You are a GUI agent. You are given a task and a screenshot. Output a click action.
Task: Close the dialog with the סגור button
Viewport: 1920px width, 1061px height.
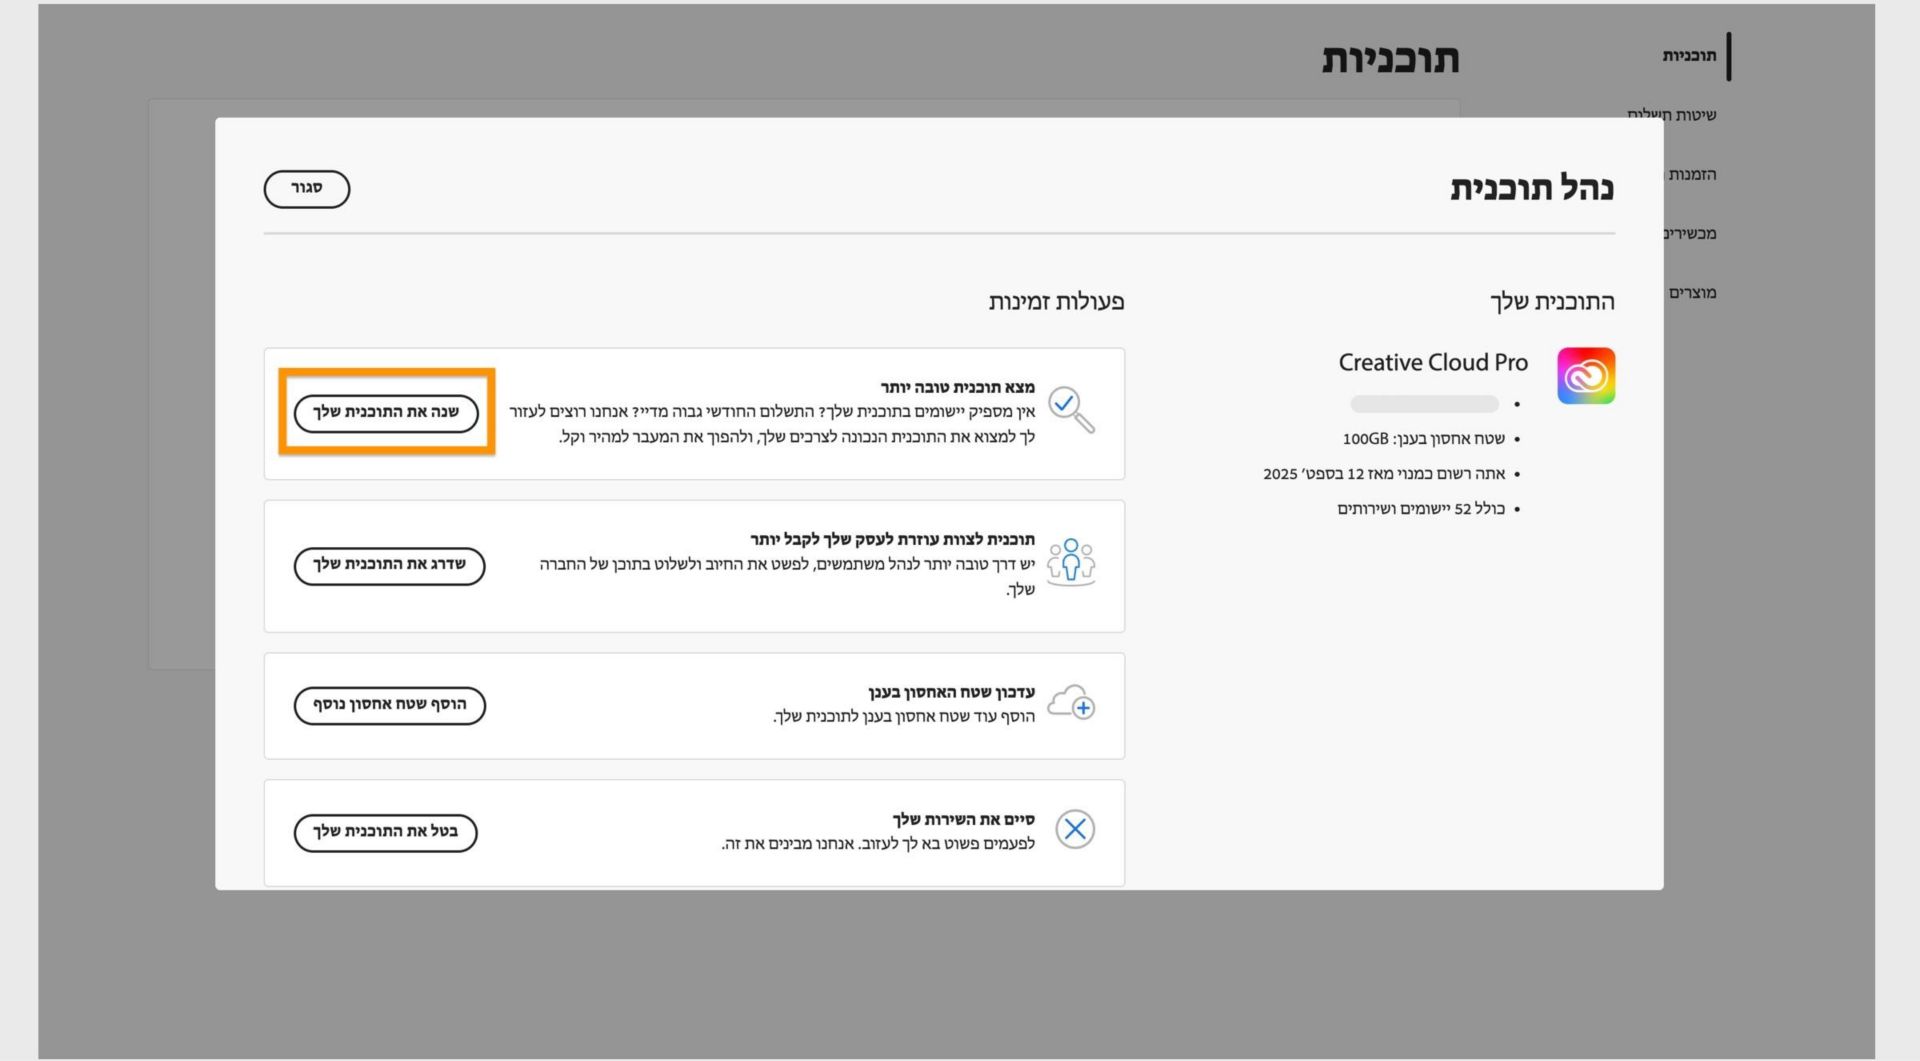(306, 188)
